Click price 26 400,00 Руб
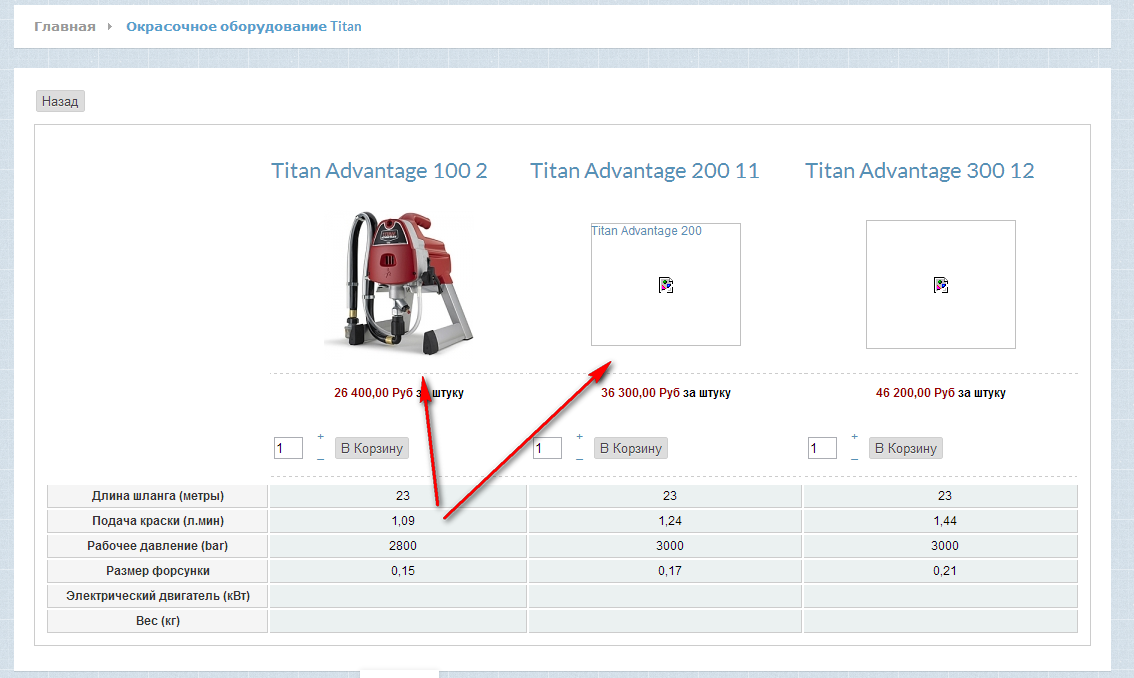Viewport: 1134px width, 678px height. pyautogui.click(x=373, y=393)
